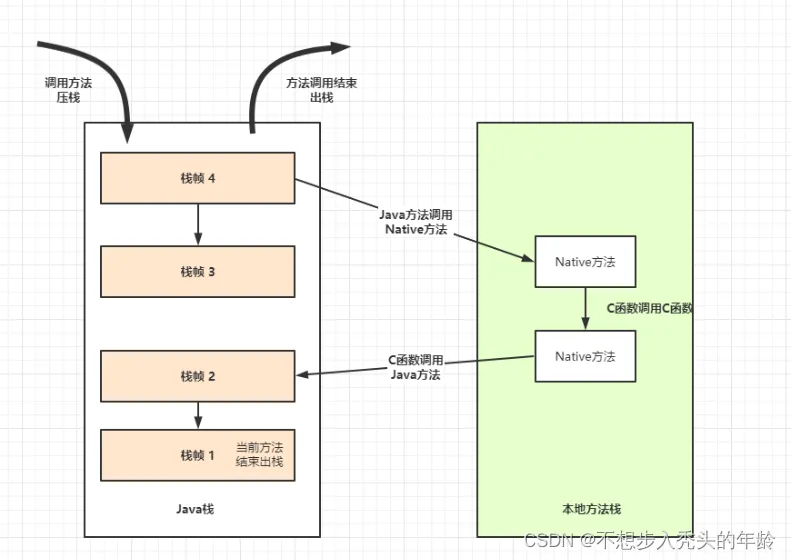This screenshot has height=560, width=791.
Task: Select the 栈帧 1 label text
Action: [198, 455]
